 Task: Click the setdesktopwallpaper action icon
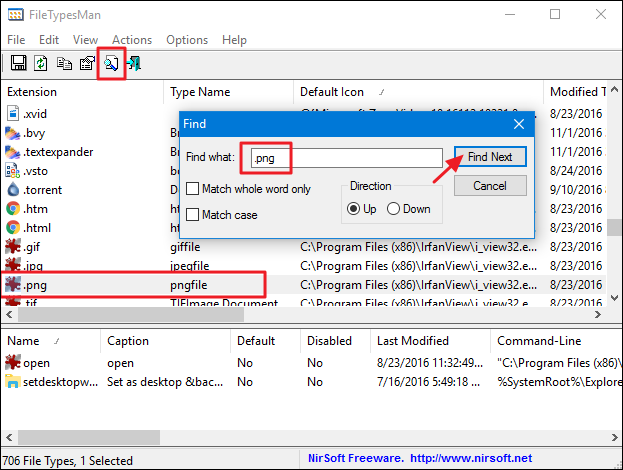13,381
